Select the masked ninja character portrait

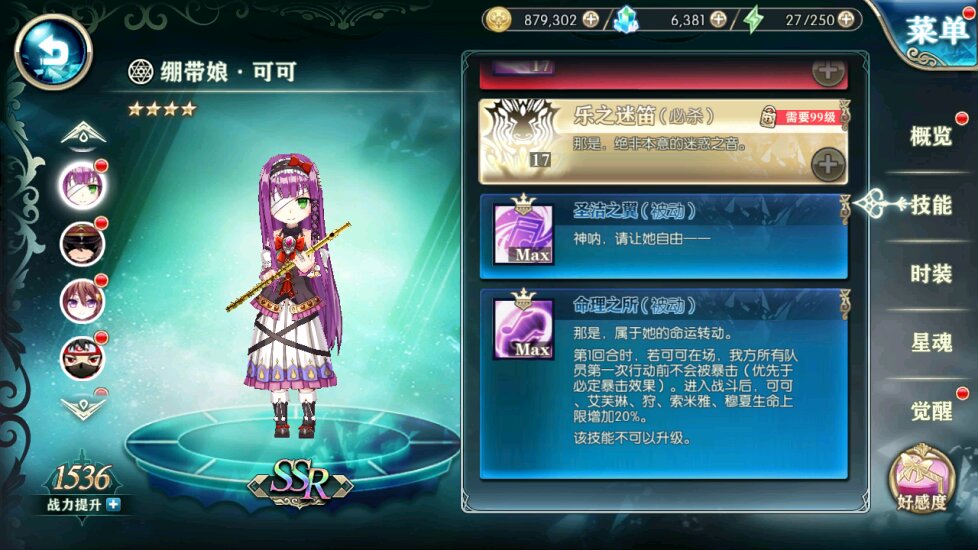pyautogui.click(x=82, y=359)
